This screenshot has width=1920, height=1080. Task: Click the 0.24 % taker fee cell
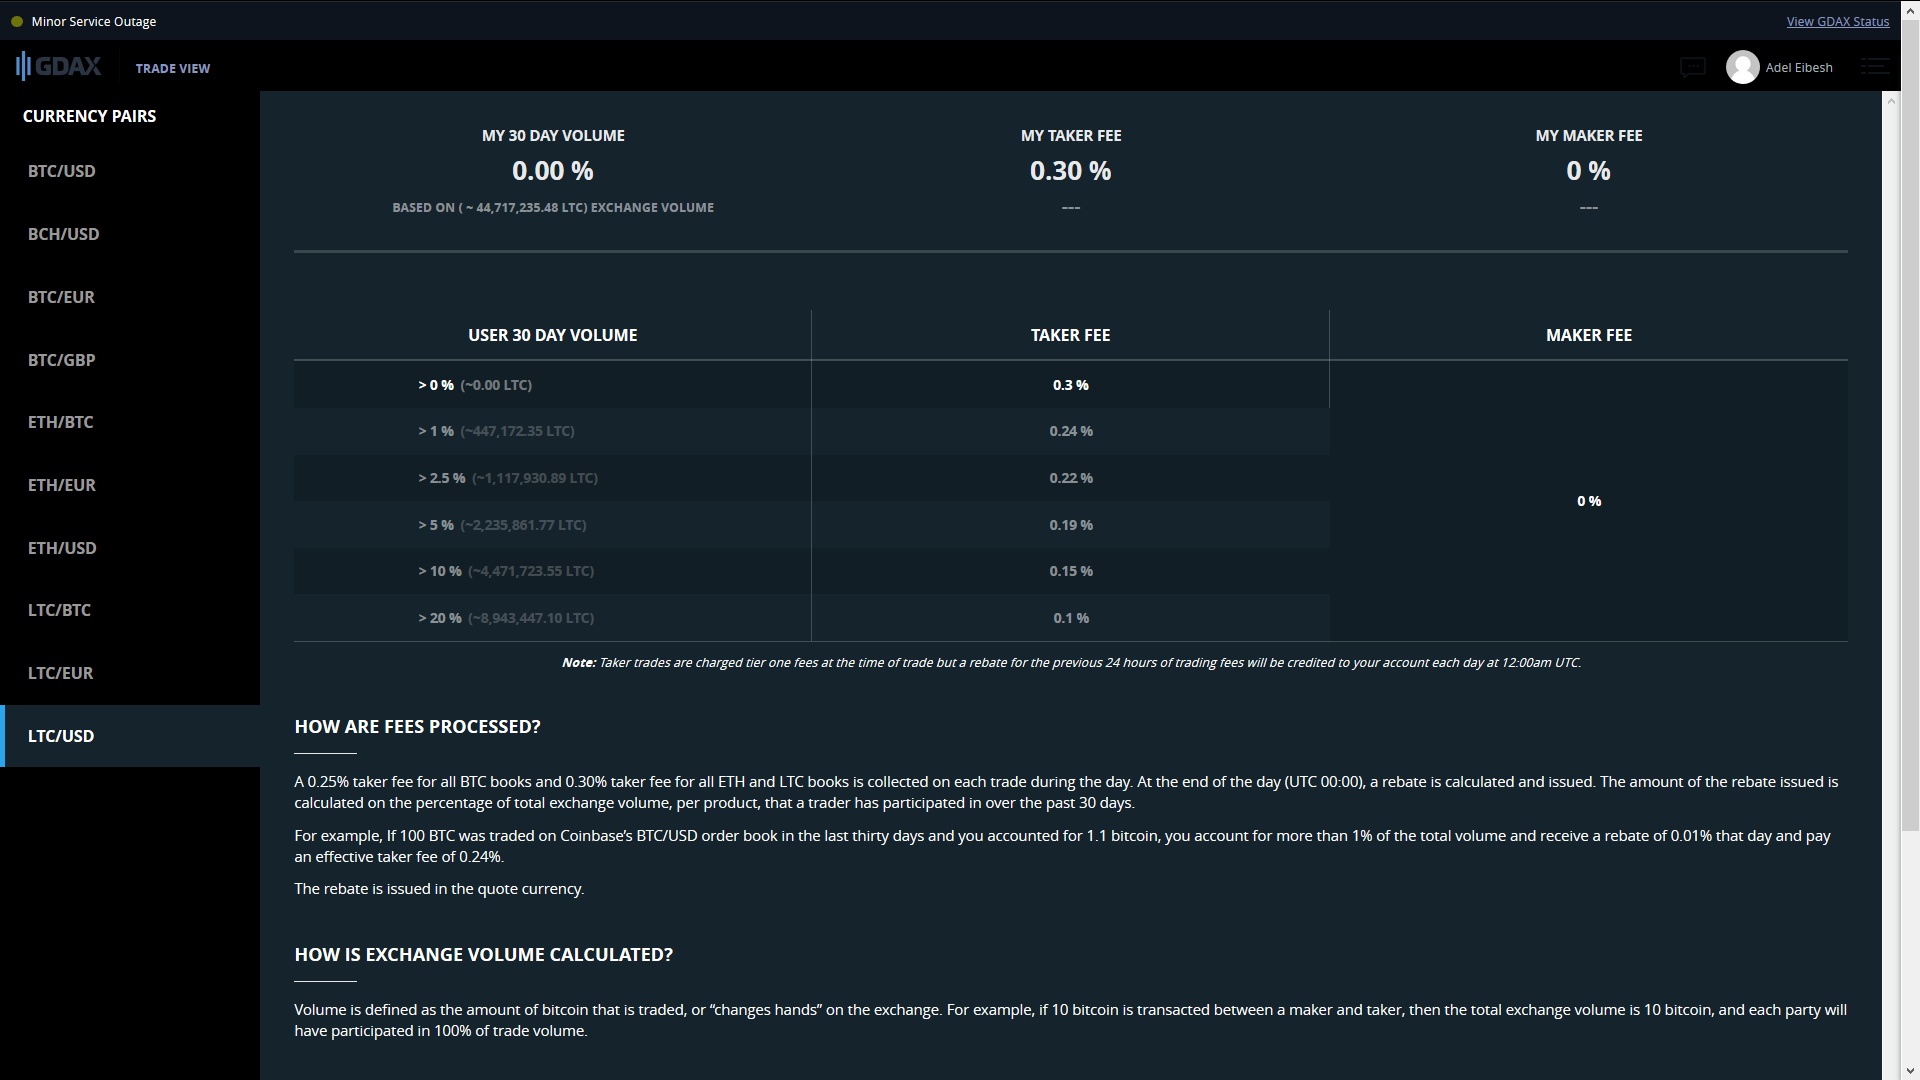(x=1071, y=431)
